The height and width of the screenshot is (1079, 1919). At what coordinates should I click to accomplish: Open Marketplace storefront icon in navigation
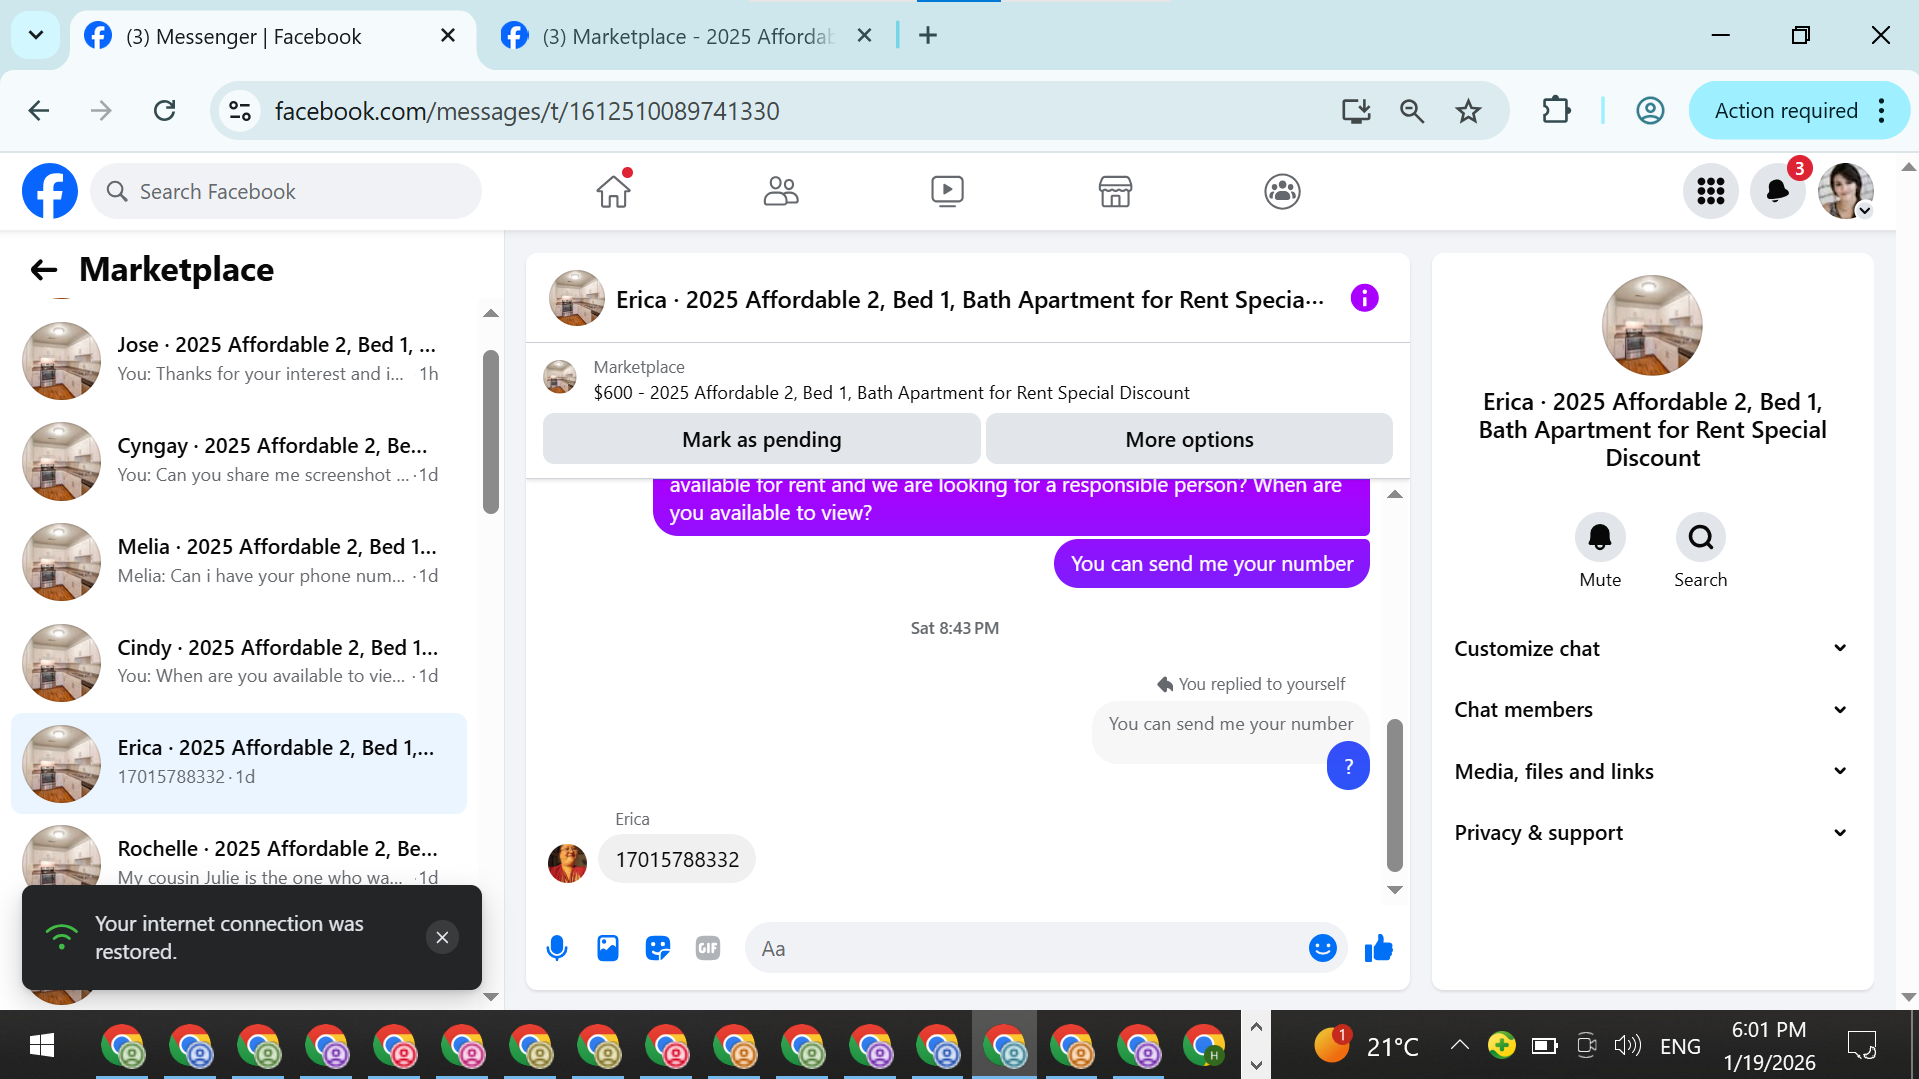1115,191
